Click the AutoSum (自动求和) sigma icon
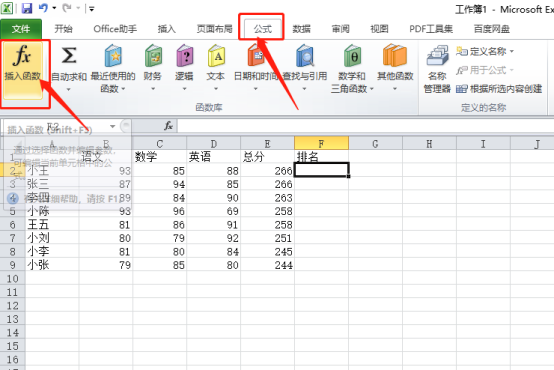 click(69, 55)
